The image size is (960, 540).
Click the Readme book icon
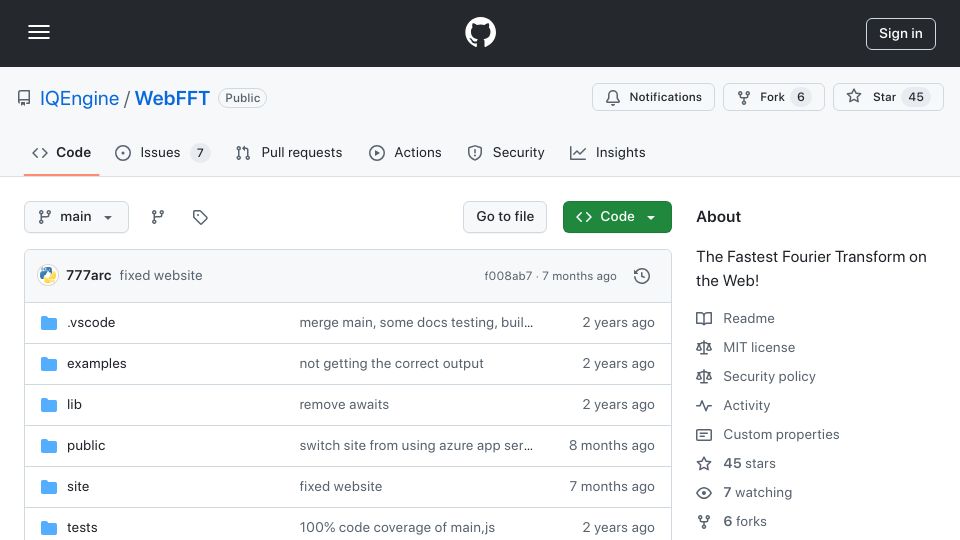[704, 318]
